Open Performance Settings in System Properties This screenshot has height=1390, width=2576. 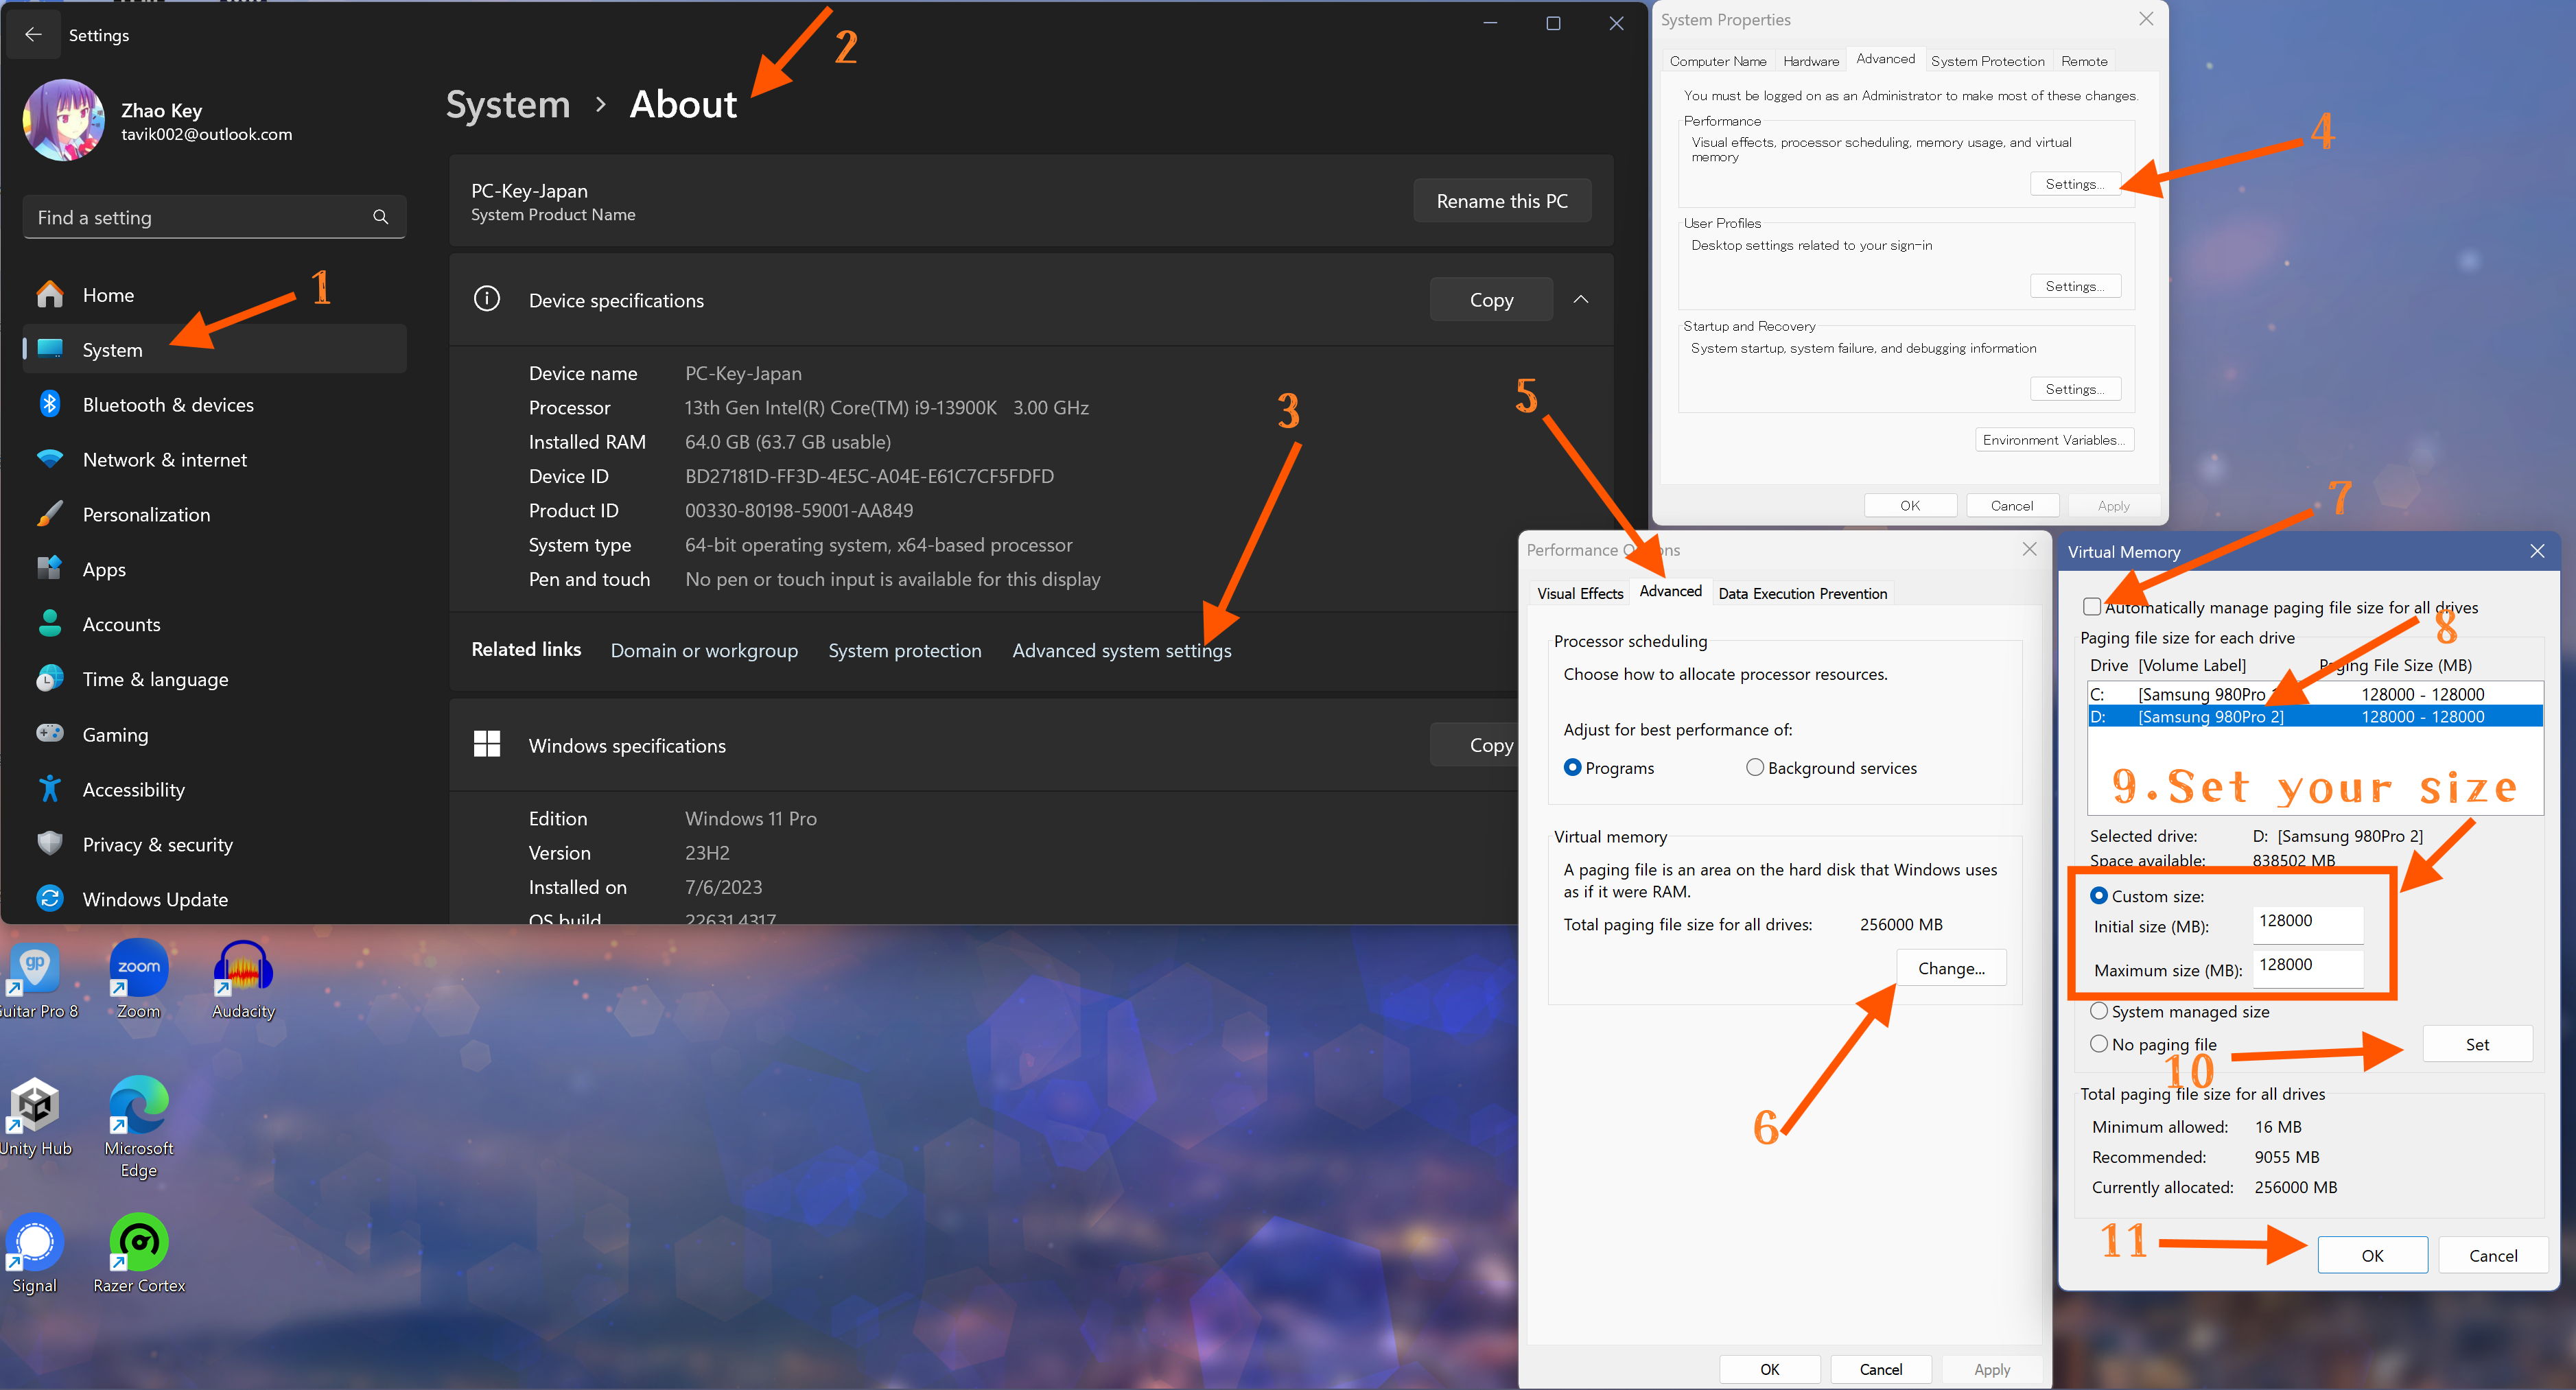pos(2075,184)
